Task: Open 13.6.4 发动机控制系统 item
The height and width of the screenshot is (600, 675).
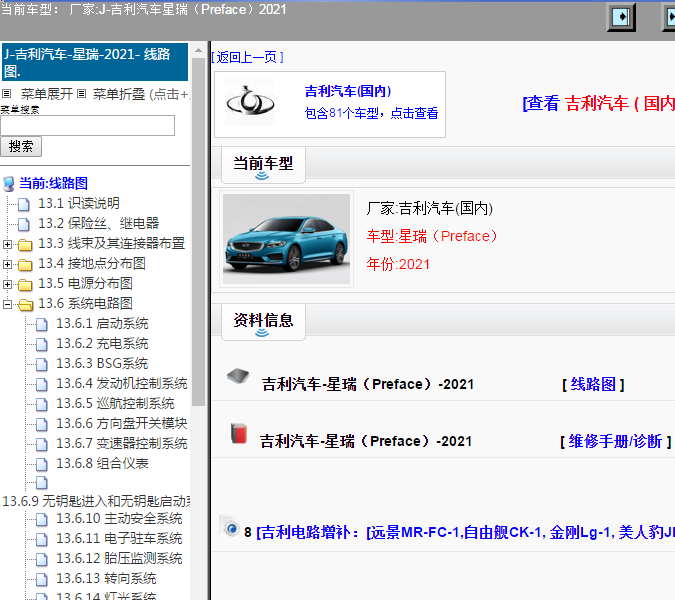Action: coord(122,384)
